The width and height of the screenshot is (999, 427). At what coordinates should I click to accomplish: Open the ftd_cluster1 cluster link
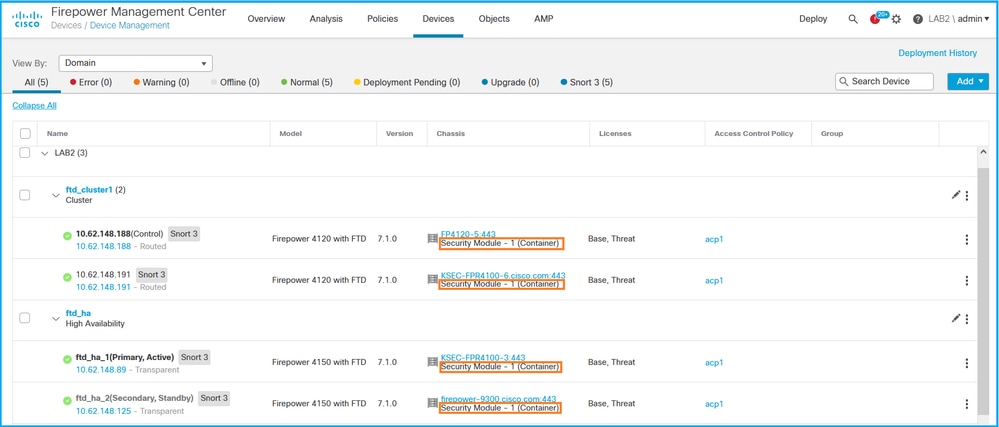[89, 190]
